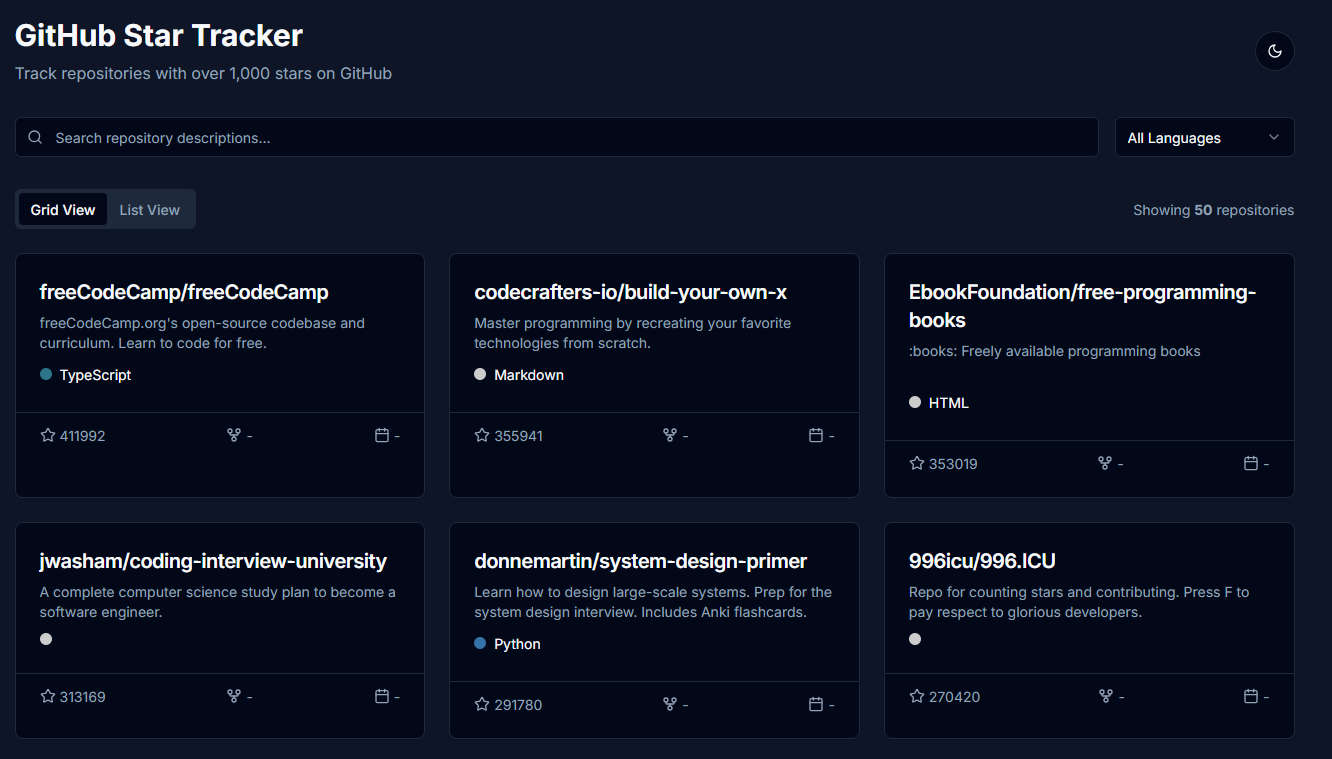Image resolution: width=1332 pixels, height=759 pixels.
Task: Click the freeCodeCamp.org's open-source codebase description
Action: [x=202, y=333]
